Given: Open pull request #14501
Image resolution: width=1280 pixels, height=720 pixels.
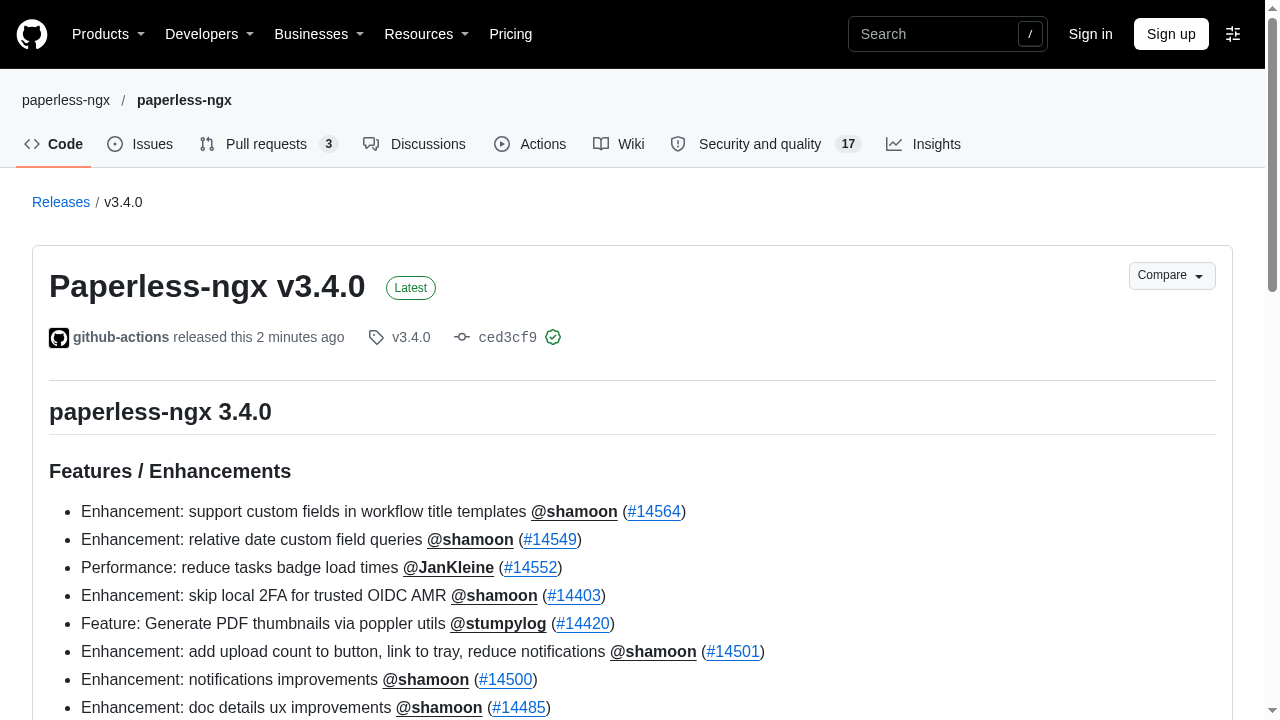Looking at the screenshot, I should click(733, 652).
